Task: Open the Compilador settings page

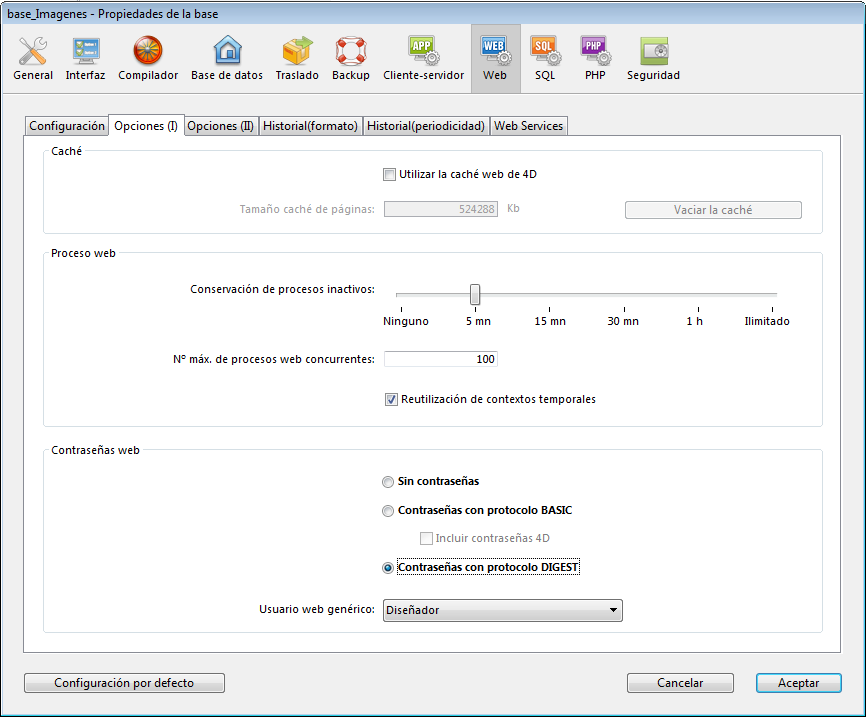Action: tap(148, 58)
